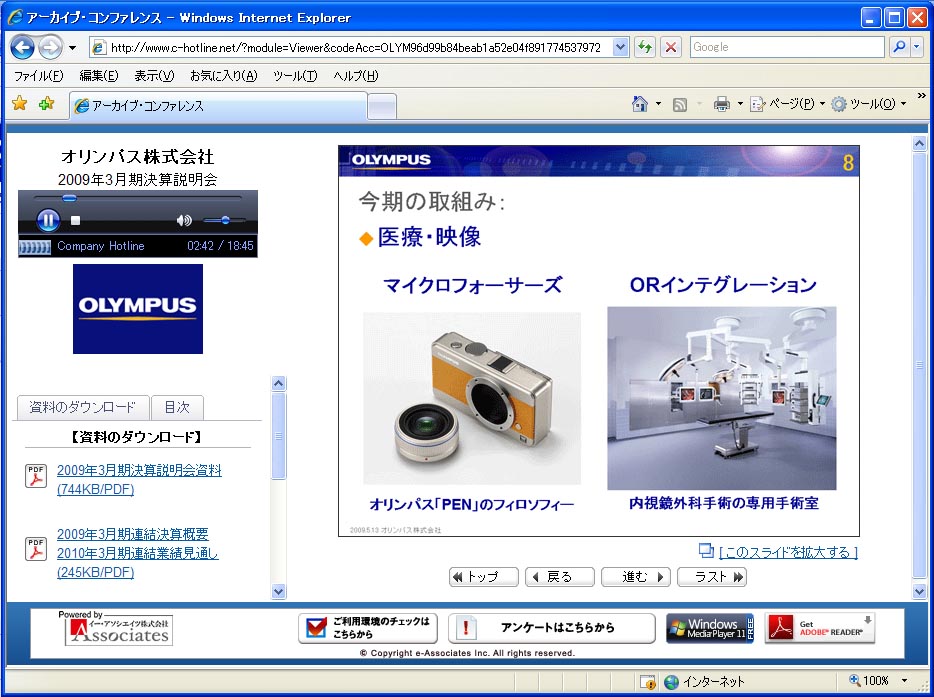Click the download panel scroll-down arrow
Image resolution: width=934 pixels, height=697 pixels.
(278, 591)
